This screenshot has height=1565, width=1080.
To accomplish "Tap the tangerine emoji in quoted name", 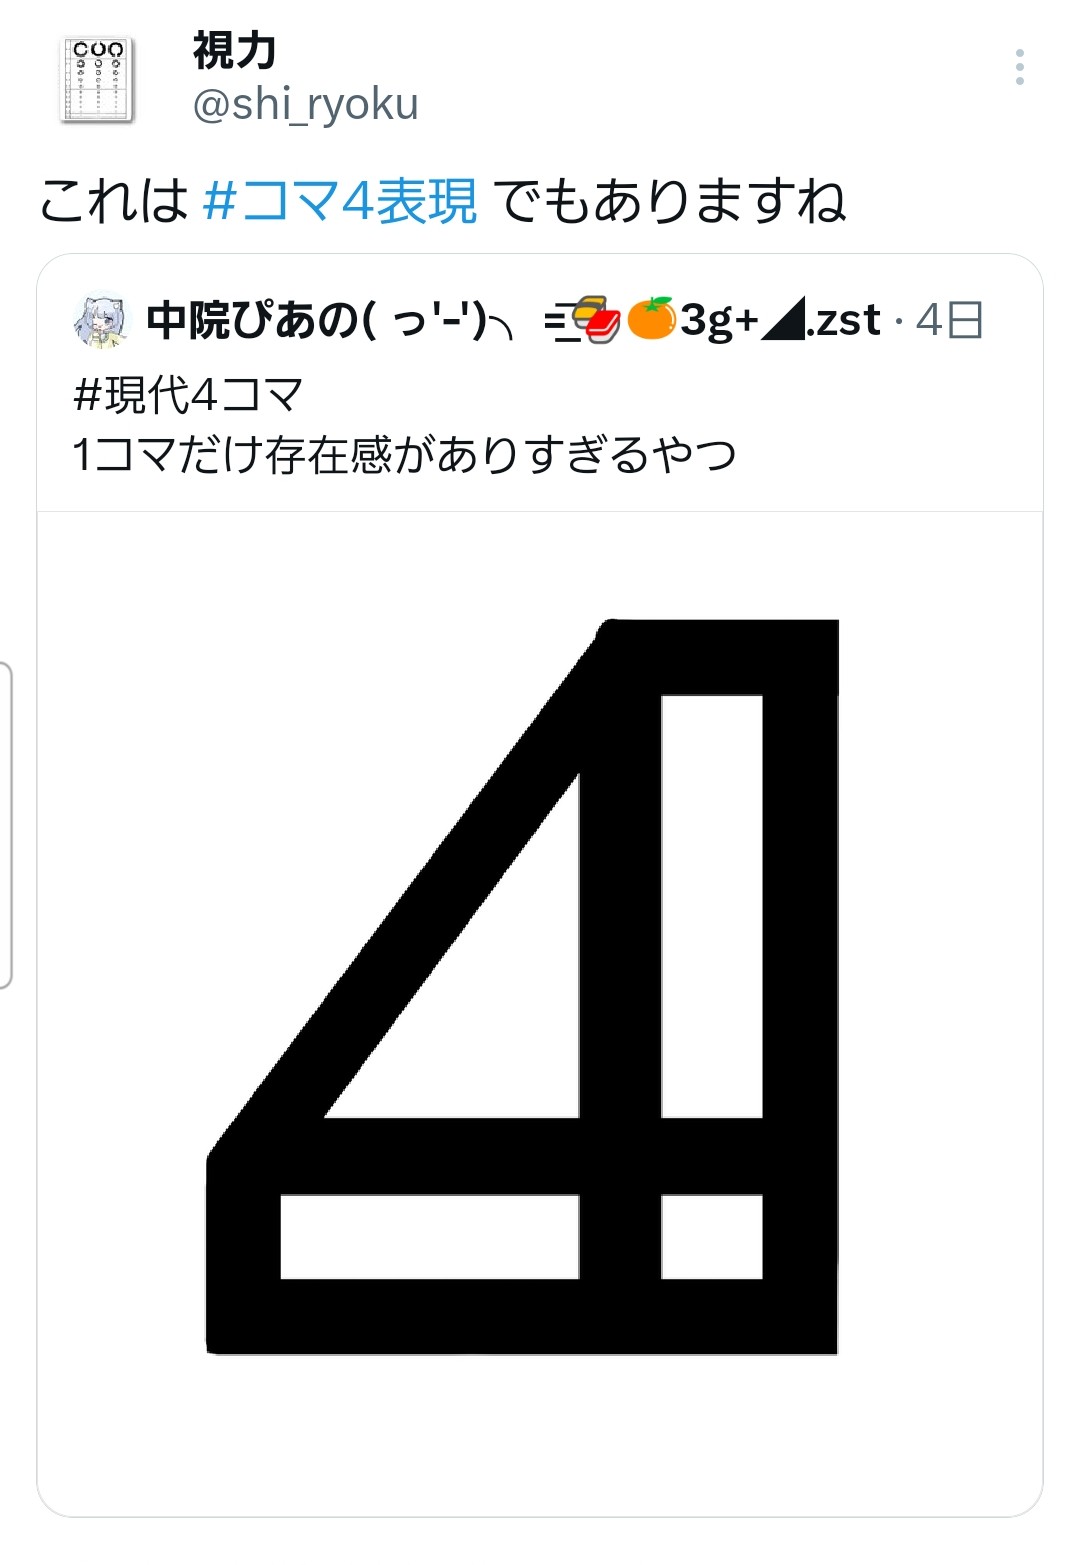I will [651, 319].
